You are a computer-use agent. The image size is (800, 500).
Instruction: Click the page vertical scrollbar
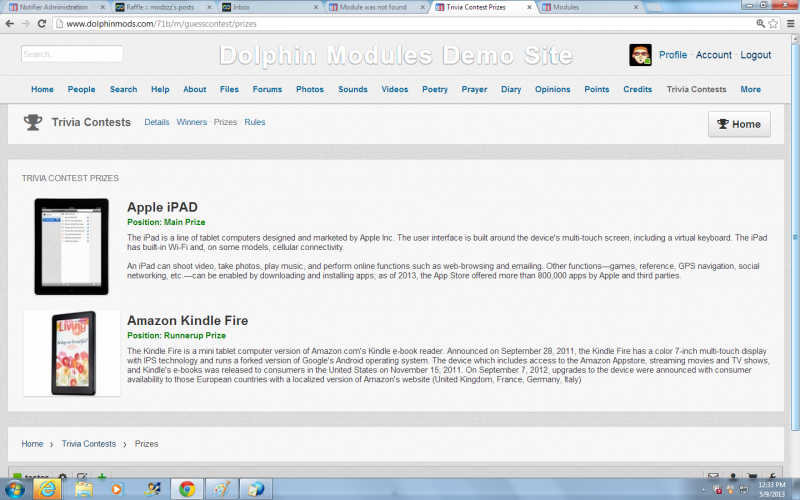(795, 237)
